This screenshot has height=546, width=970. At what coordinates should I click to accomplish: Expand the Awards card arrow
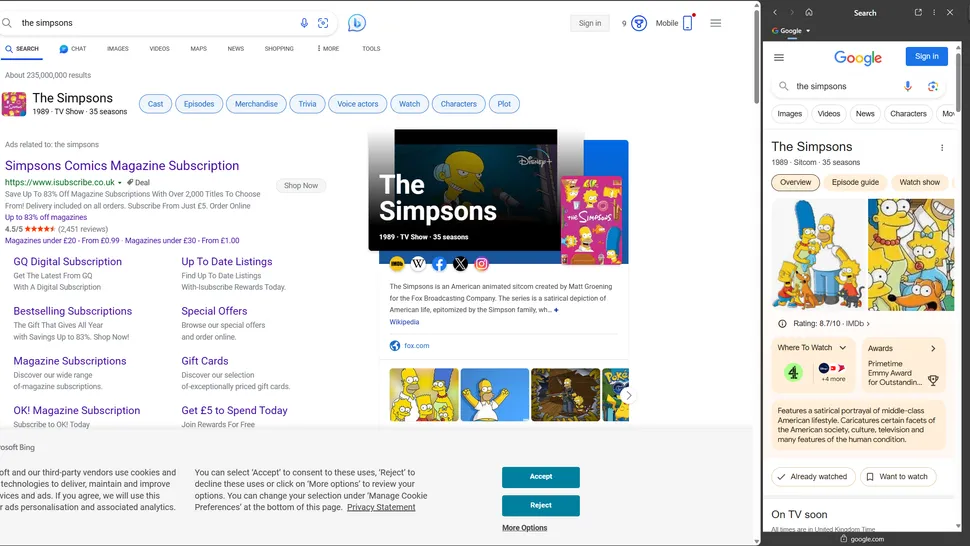(x=933, y=349)
